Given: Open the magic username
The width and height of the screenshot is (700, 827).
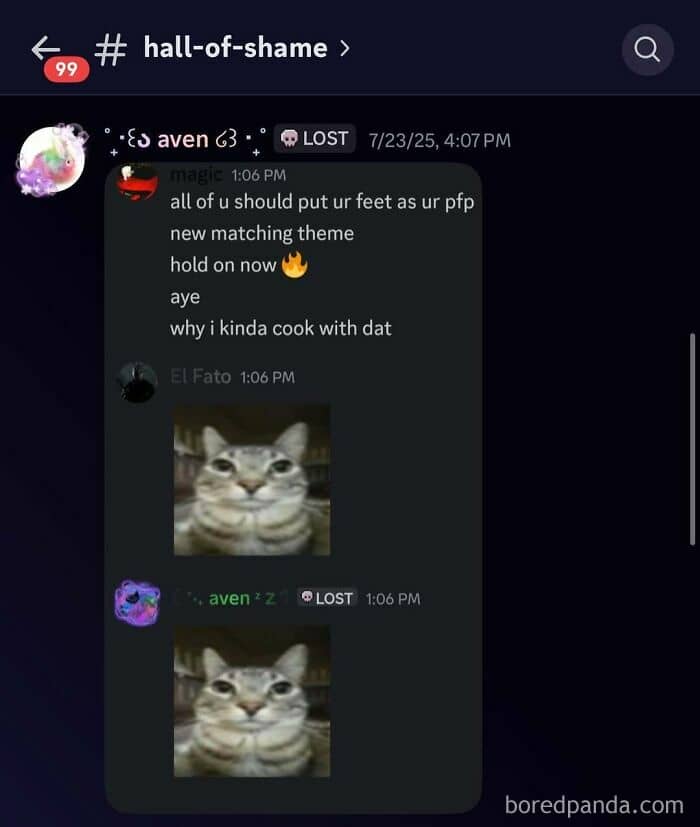Looking at the screenshot, I should point(196,174).
